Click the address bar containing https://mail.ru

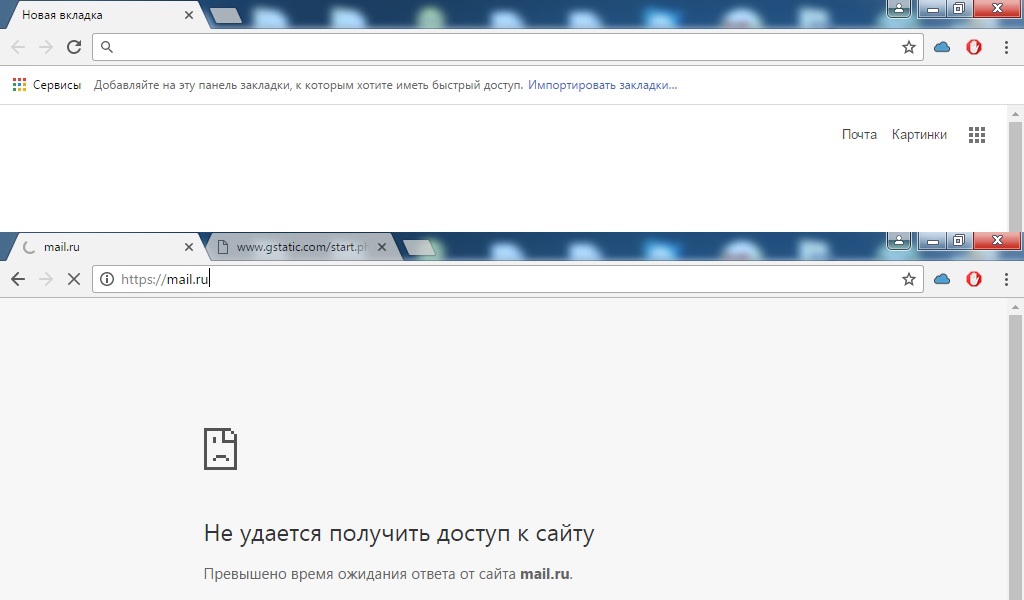[x=500, y=279]
